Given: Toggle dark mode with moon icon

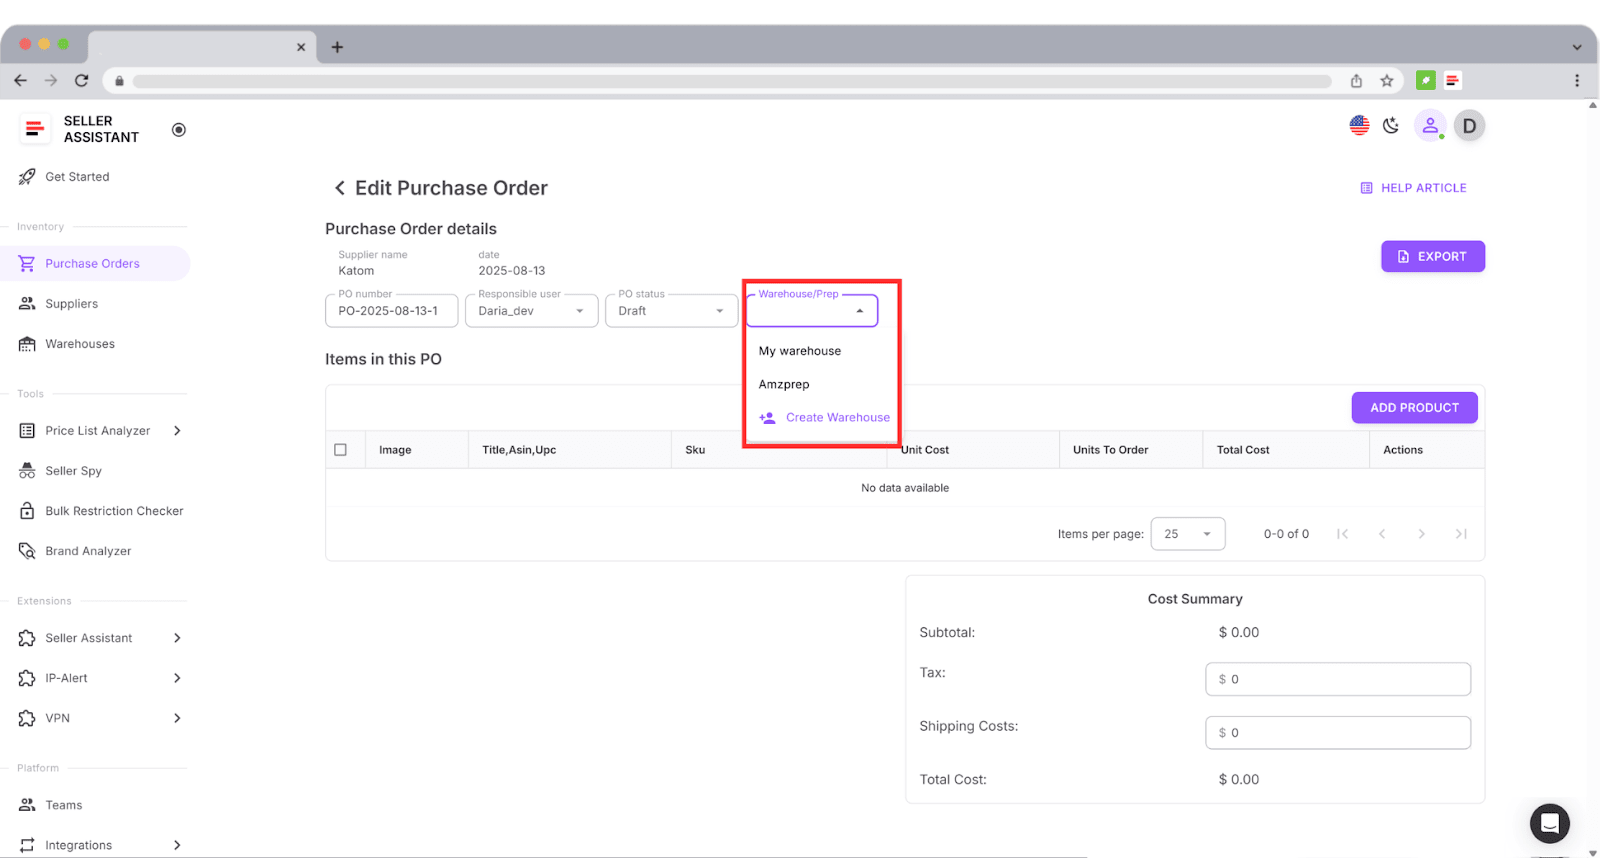Looking at the screenshot, I should [1391, 126].
